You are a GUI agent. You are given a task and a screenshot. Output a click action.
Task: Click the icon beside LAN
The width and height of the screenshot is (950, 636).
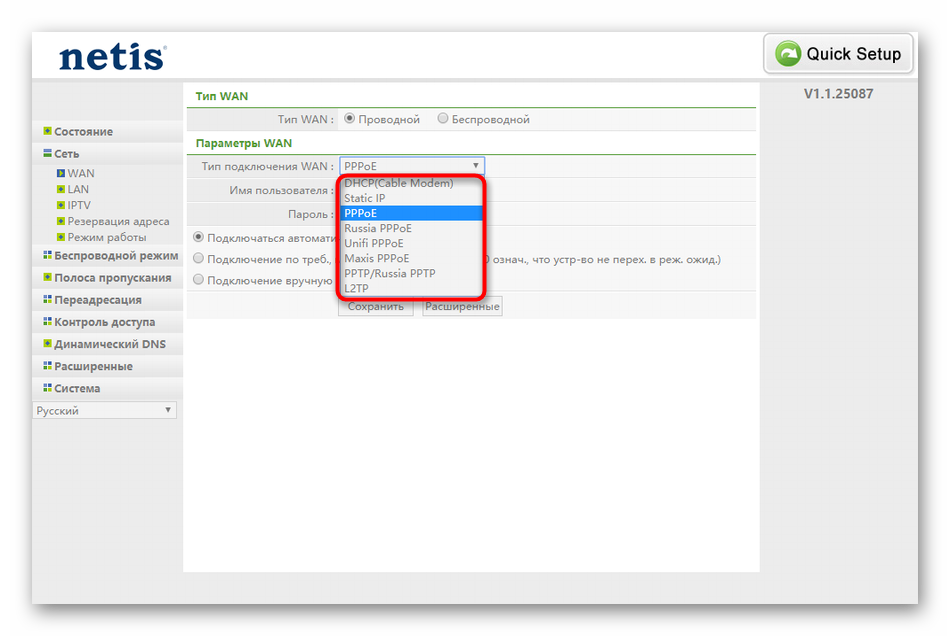(x=61, y=189)
